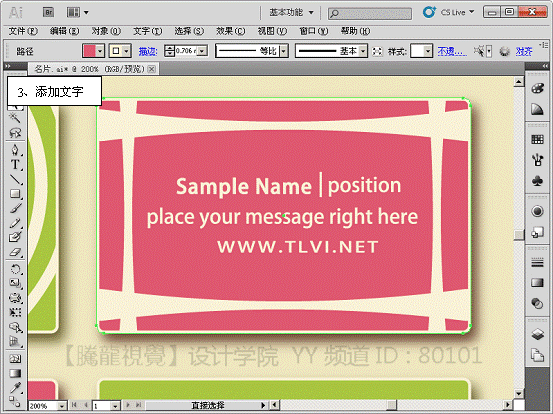This screenshot has width=553, height=414.
Task: Expand the collapsed right panel dock
Action: (545, 66)
